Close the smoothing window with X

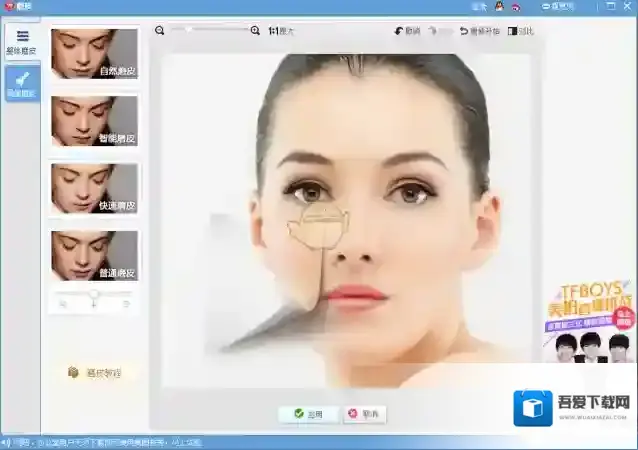[627, 6]
